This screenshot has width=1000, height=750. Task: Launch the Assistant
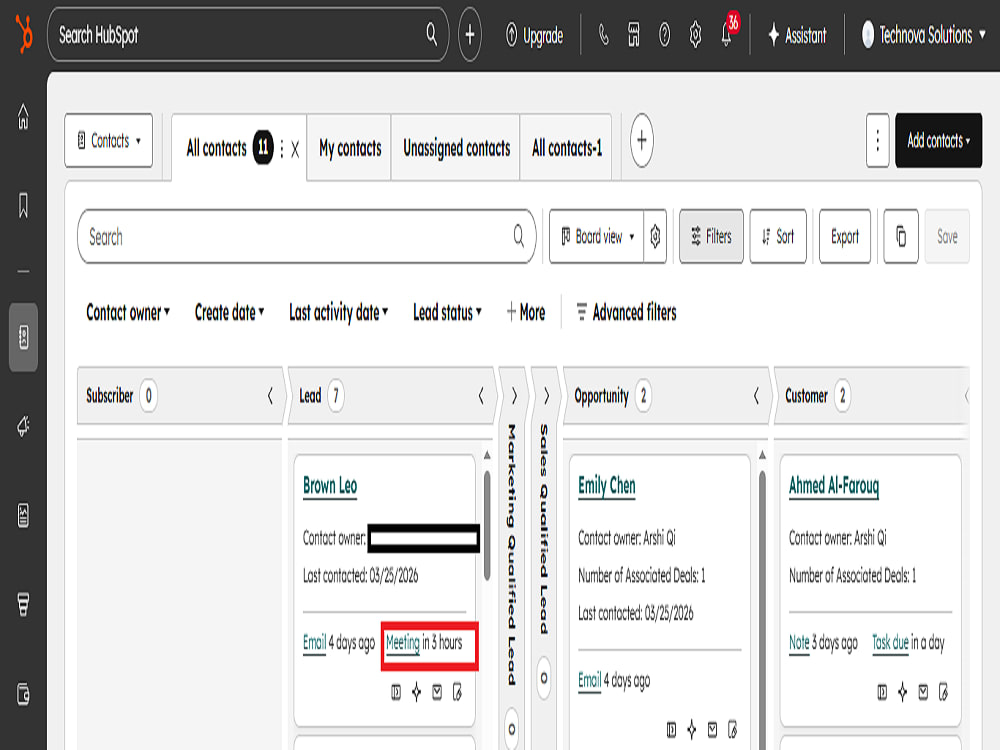(797, 35)
